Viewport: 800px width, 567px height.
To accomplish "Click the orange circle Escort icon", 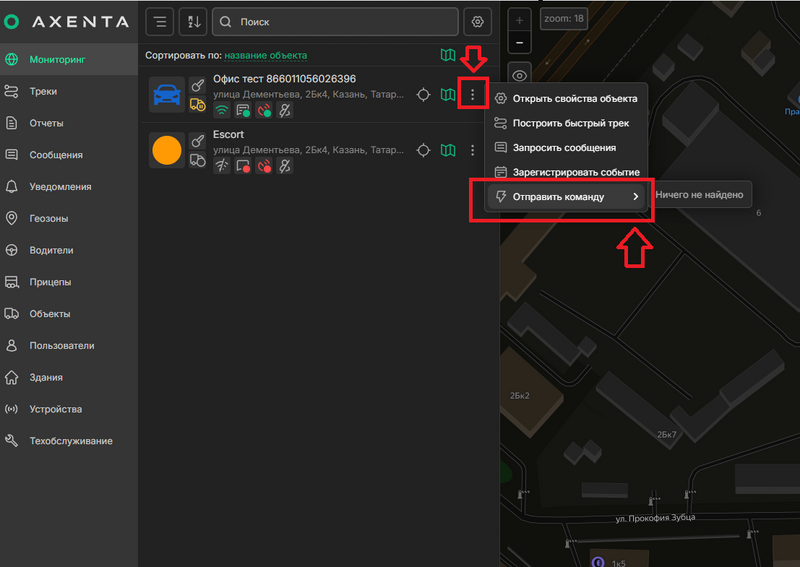I will click(167, 150).
